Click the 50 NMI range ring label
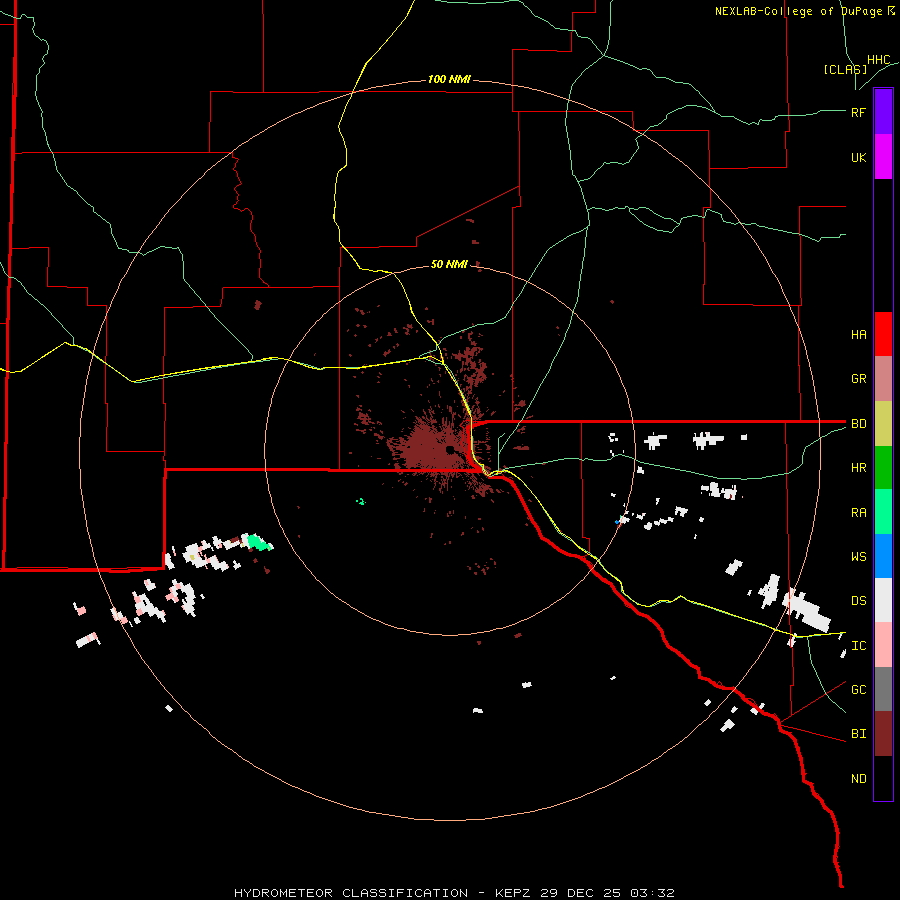Screen dimensions: 900x900 coord(449,264)
